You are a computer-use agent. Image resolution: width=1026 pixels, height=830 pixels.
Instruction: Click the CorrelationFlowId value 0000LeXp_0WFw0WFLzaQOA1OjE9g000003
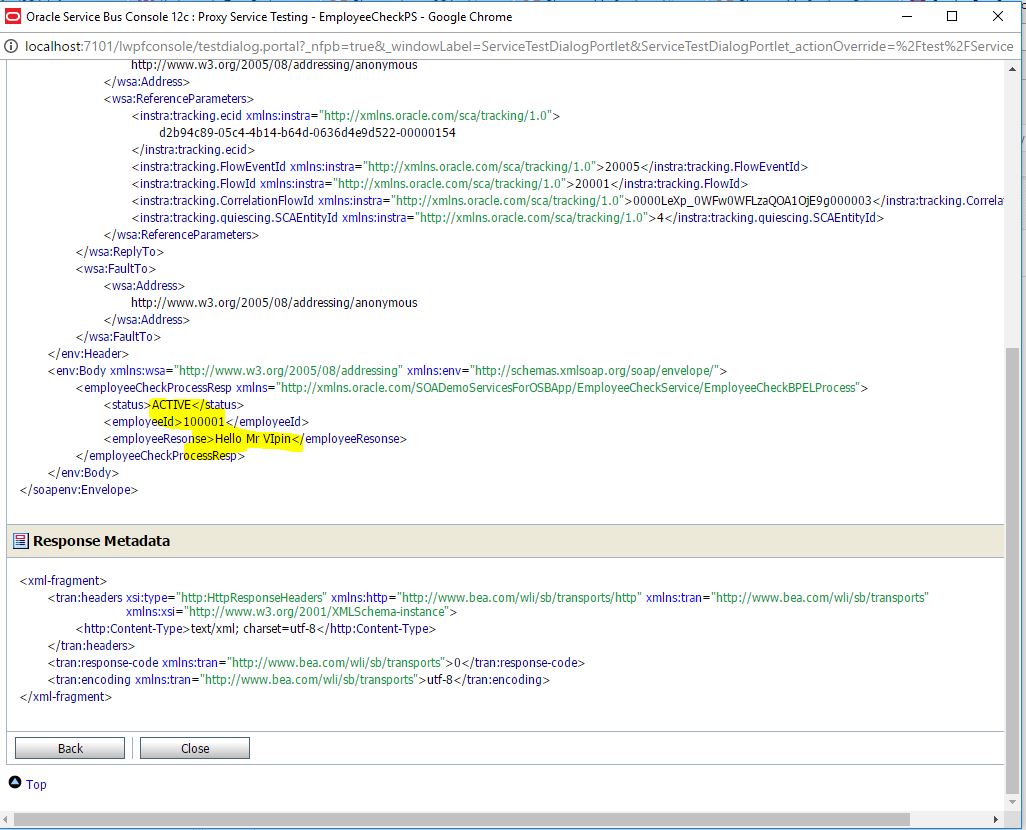(752, 201)
